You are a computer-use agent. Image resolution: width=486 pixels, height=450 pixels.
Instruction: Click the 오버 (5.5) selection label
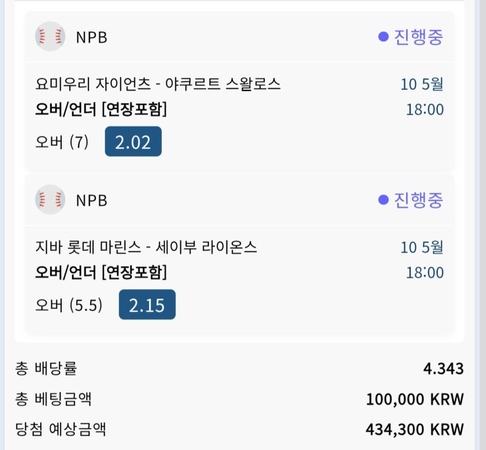[x=69, y=305]
